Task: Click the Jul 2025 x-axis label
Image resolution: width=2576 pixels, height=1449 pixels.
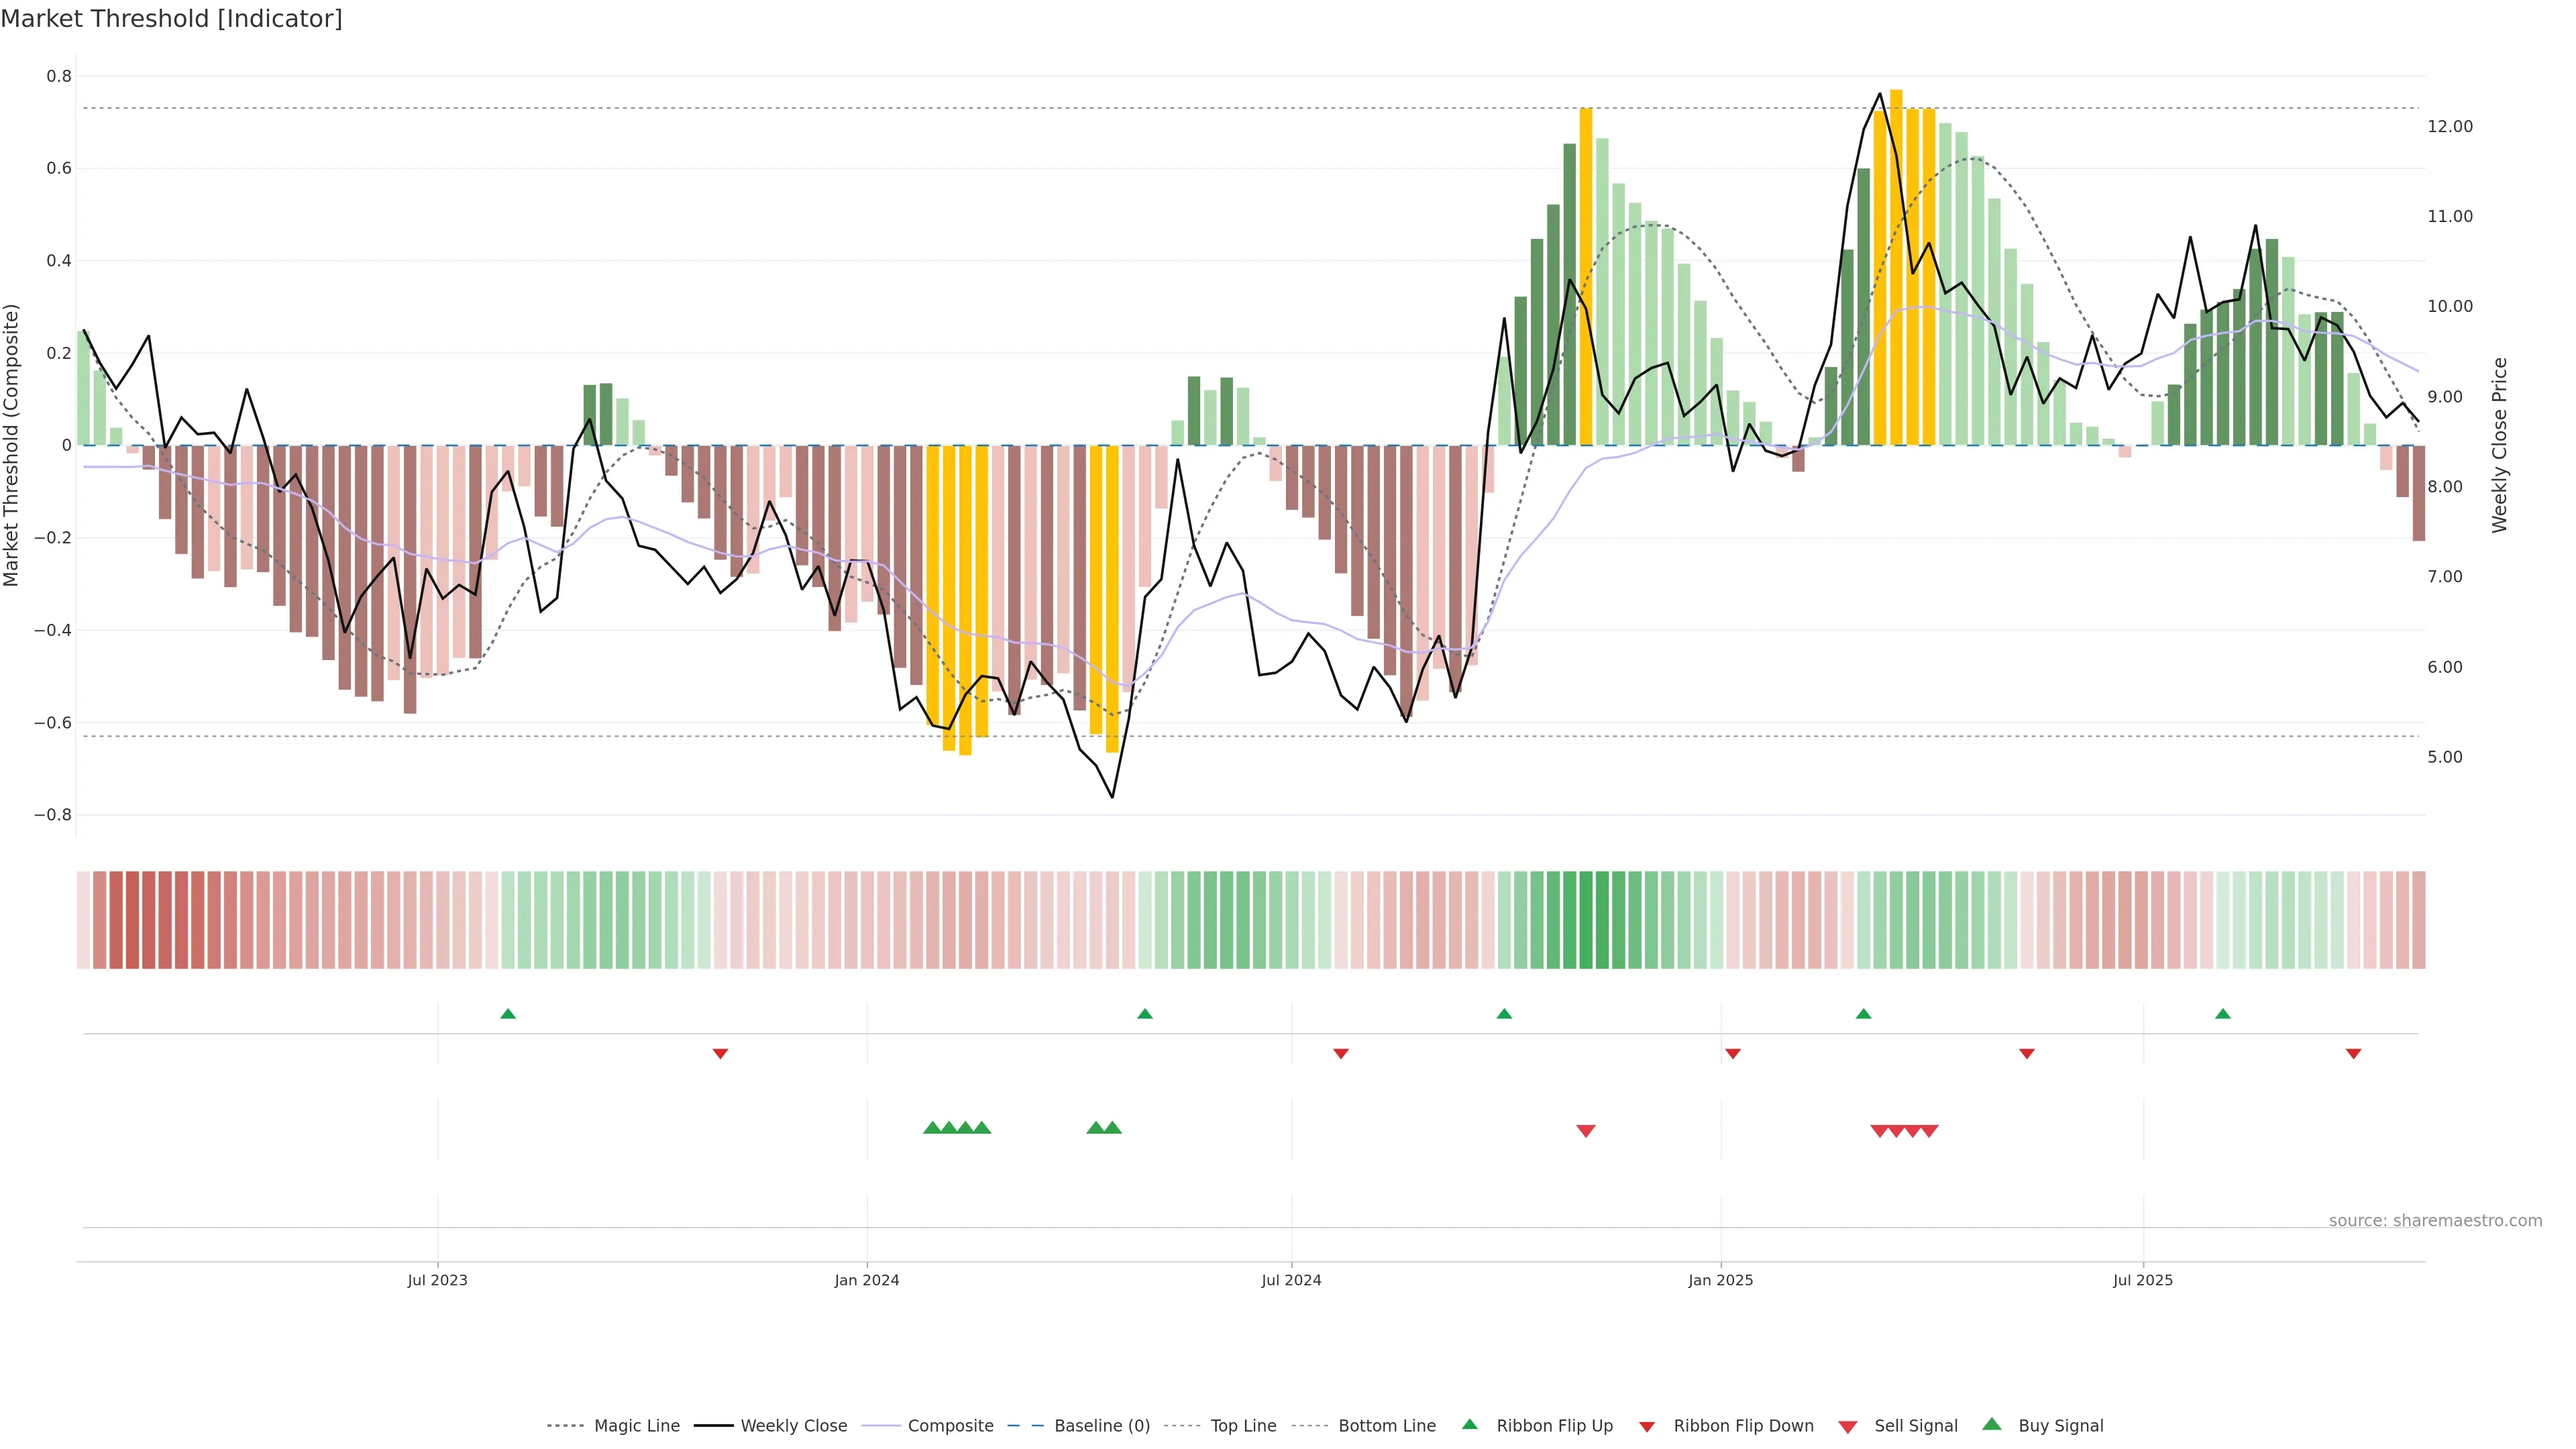Action: pyautogui.click(x=2143, y=1280)
